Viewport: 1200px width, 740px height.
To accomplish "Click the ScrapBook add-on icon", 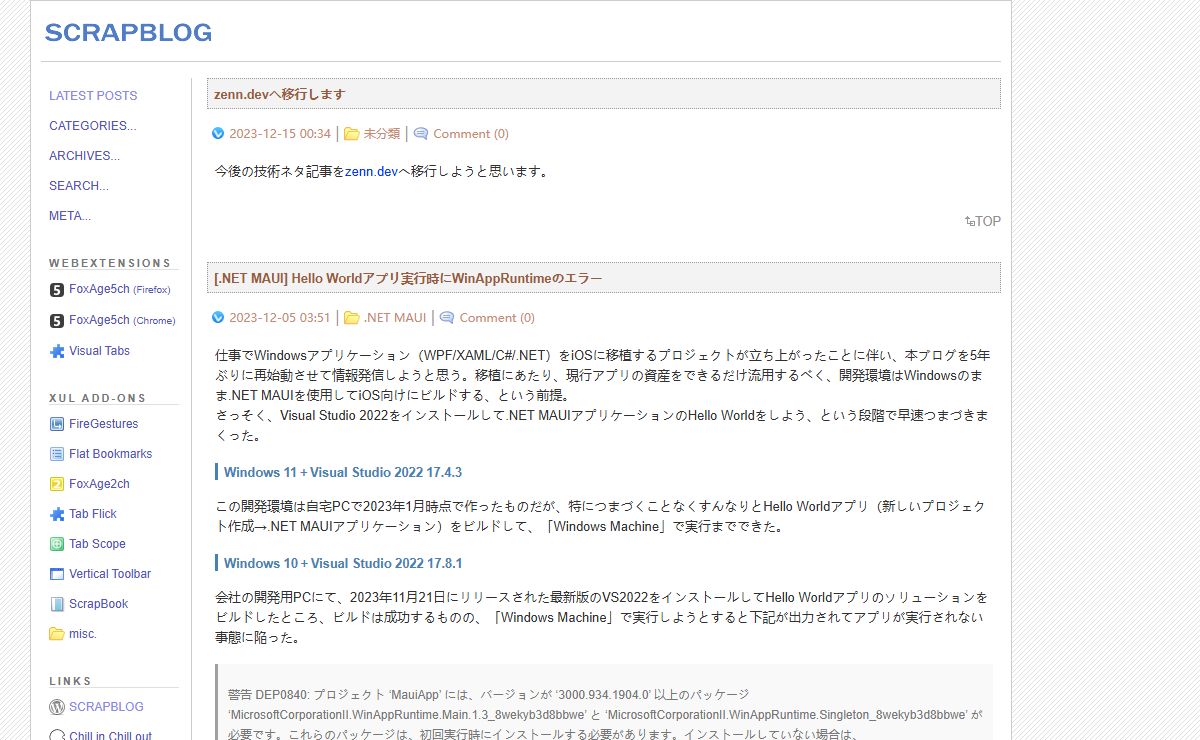I will click(x=57, y=604).
